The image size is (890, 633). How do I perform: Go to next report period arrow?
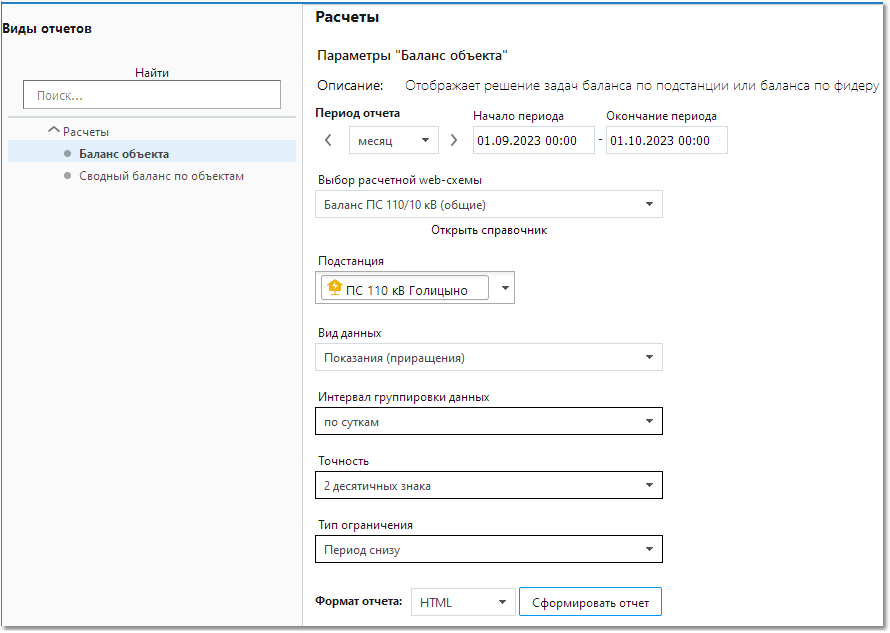tap(454, 140)
